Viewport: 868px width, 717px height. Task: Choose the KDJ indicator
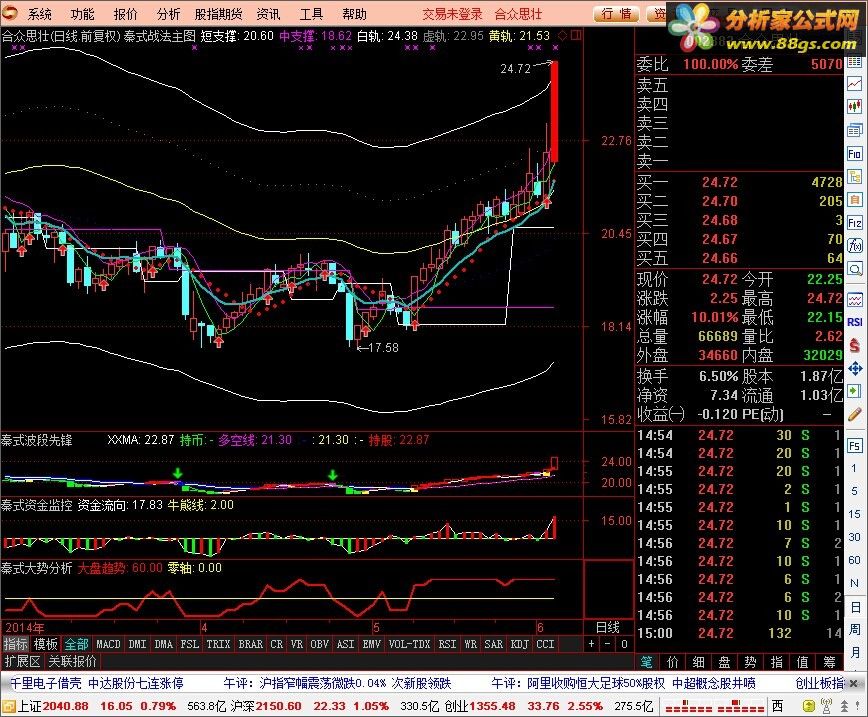[519, 644]
